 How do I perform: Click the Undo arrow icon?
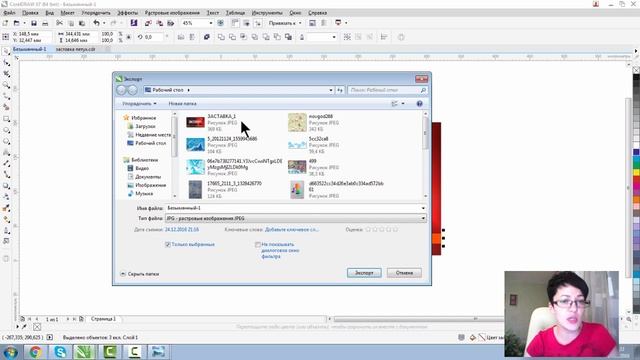click(96, 23)
